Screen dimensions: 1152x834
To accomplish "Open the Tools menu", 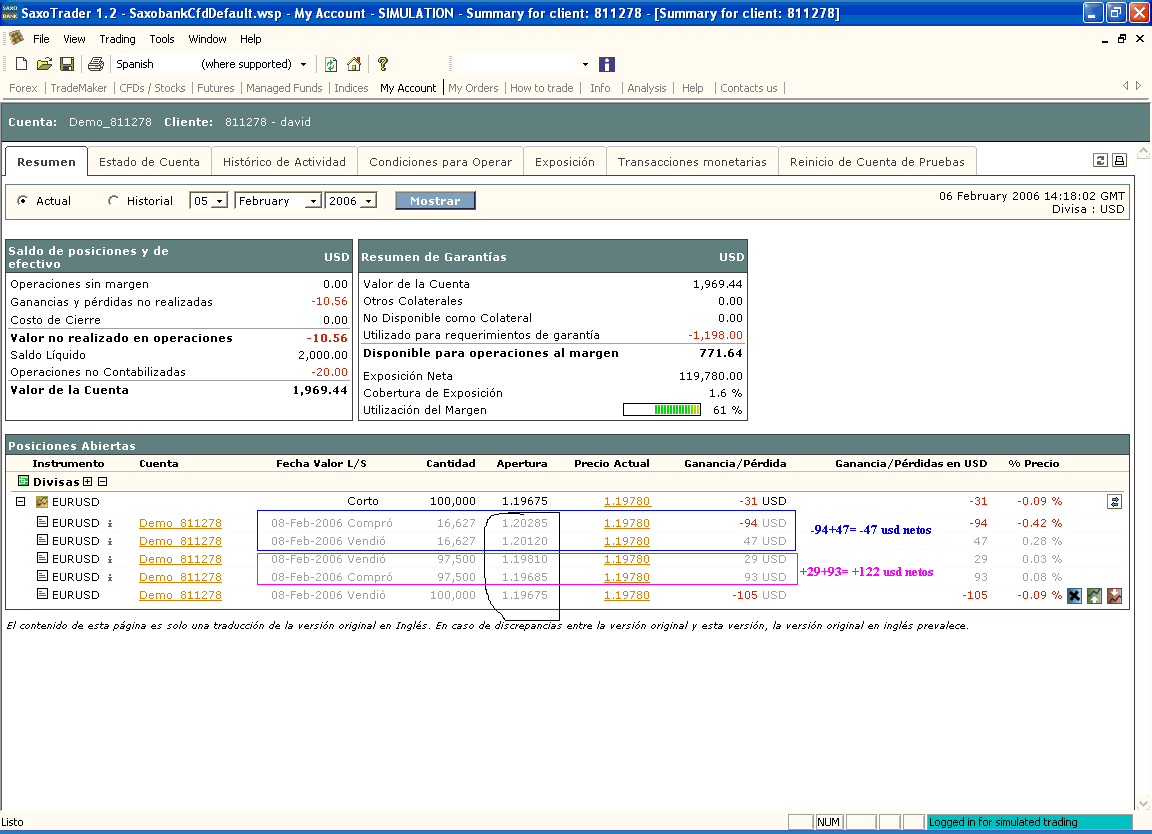I will (x=162, y=39).
